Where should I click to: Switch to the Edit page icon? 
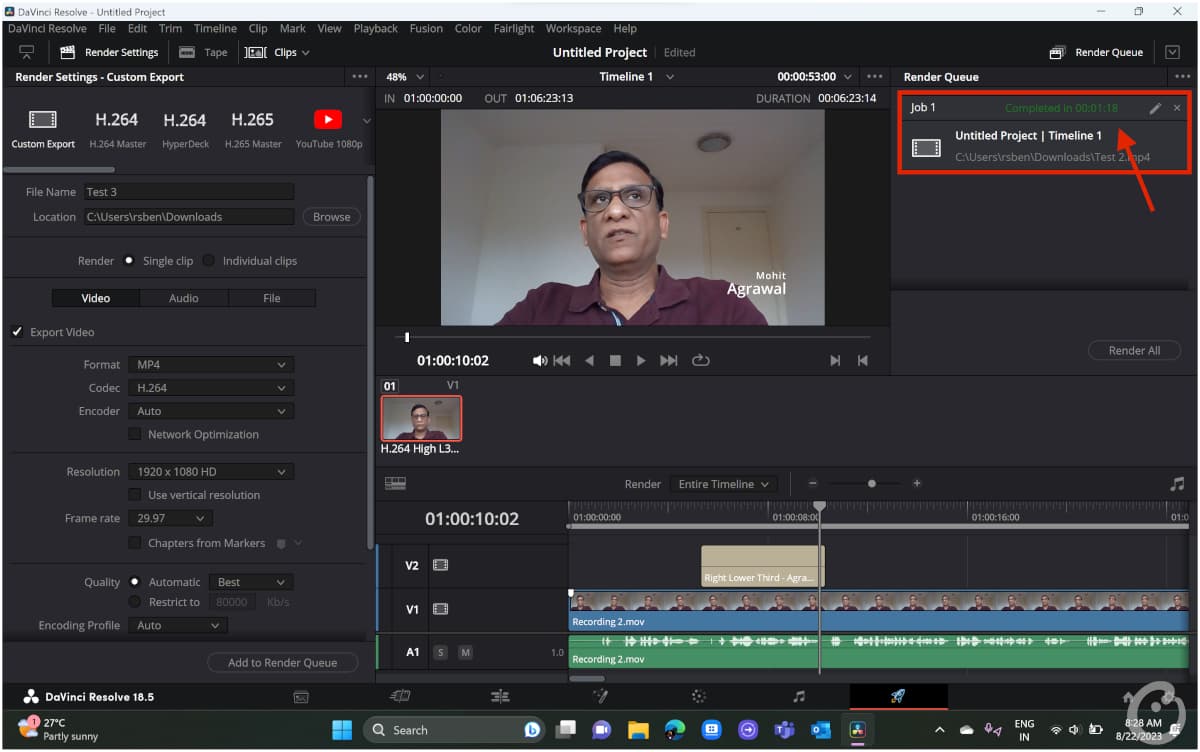[499, 697]
